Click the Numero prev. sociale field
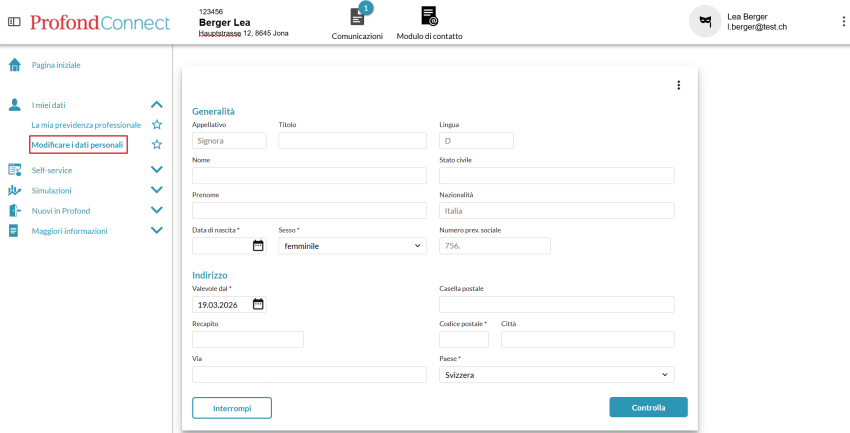Viewport: 850px width, 433px height. tap(495, 246)
